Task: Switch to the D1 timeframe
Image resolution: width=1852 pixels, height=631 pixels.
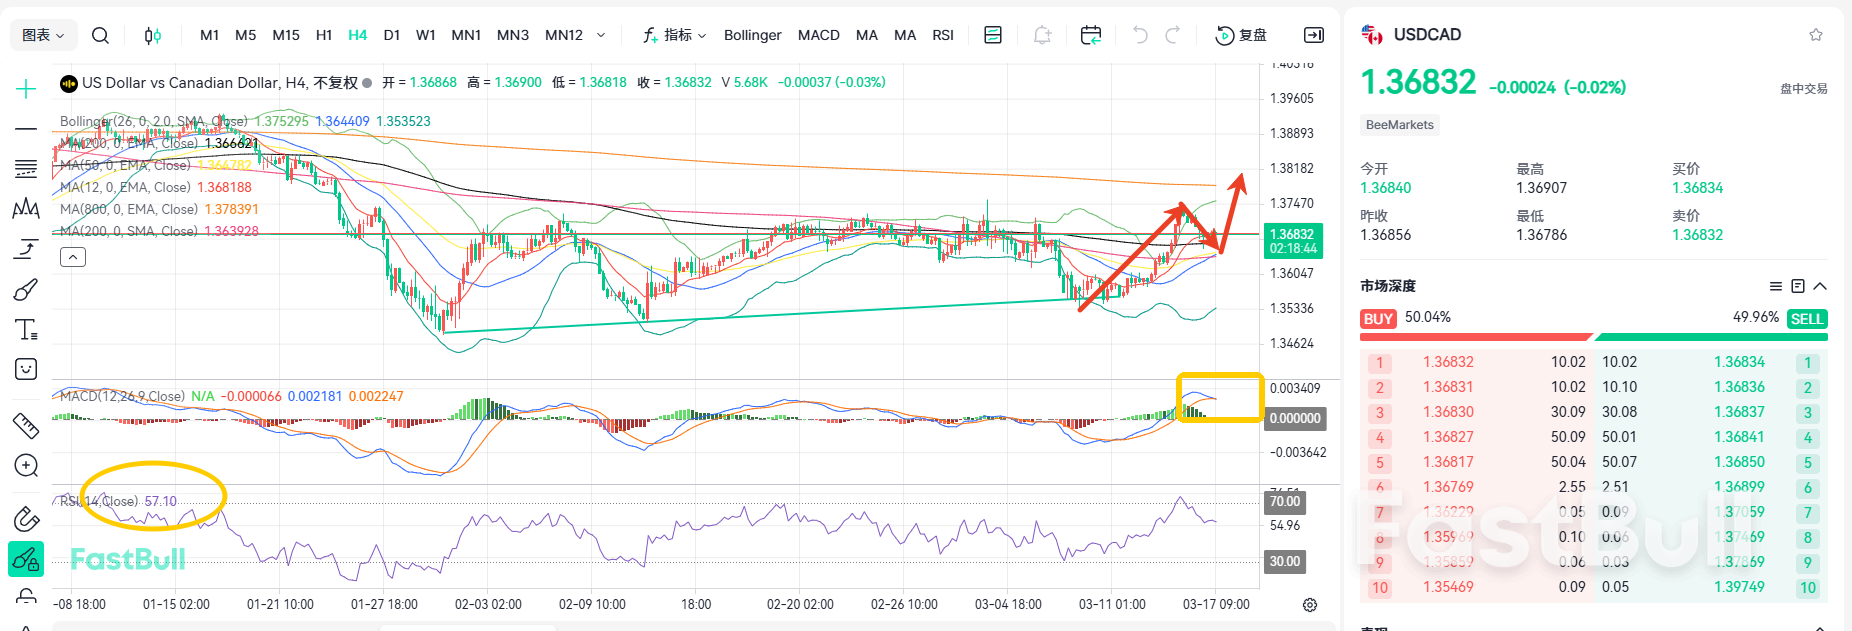Action: [x=392, y=35]
